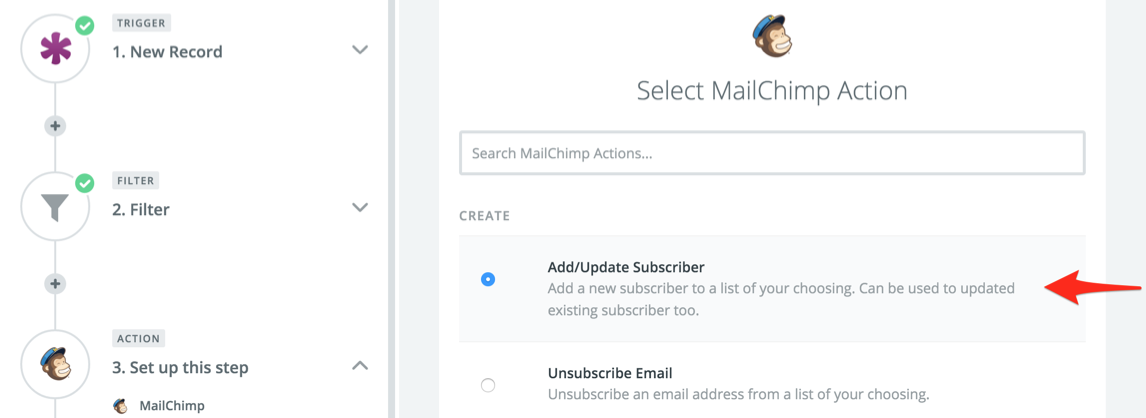Open the 2. Filter step

click(141, 210)
